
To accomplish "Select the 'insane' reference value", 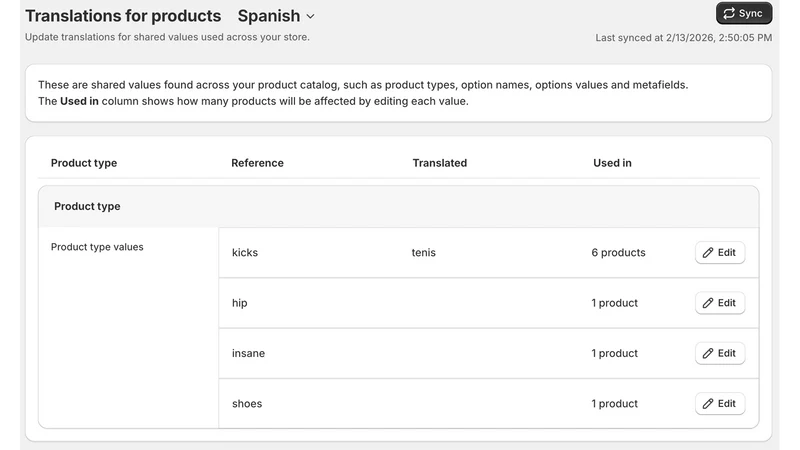I will [248, 353].
